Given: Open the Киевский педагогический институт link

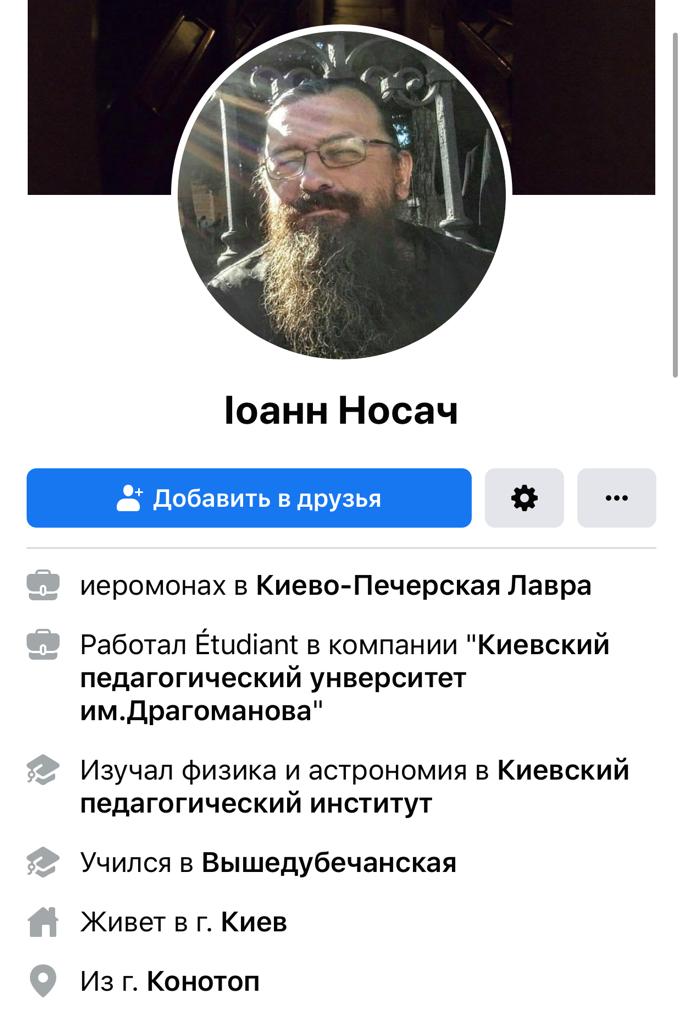Looking at the screenshot, I should [x=355, y=786].
